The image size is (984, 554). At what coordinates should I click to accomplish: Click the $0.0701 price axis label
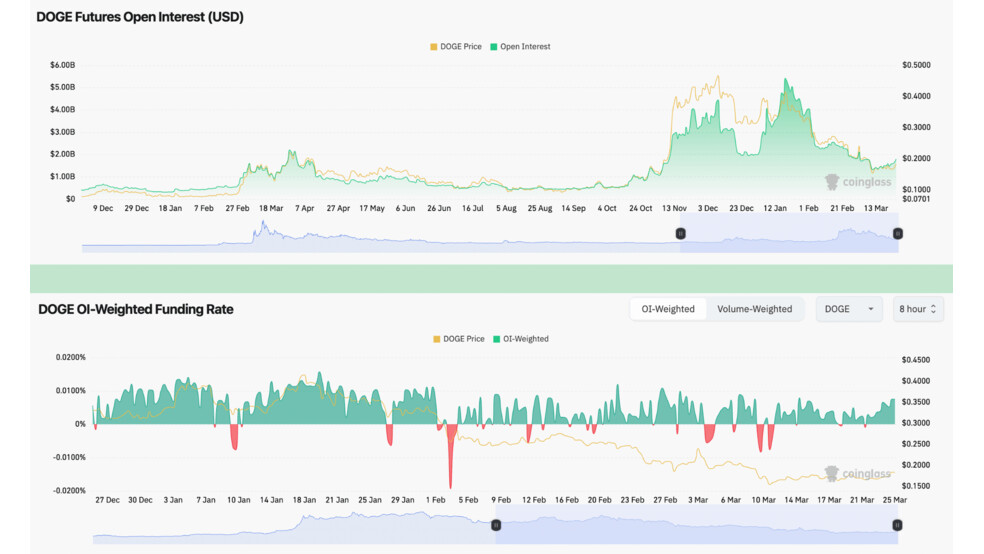[x=916, y=199]
